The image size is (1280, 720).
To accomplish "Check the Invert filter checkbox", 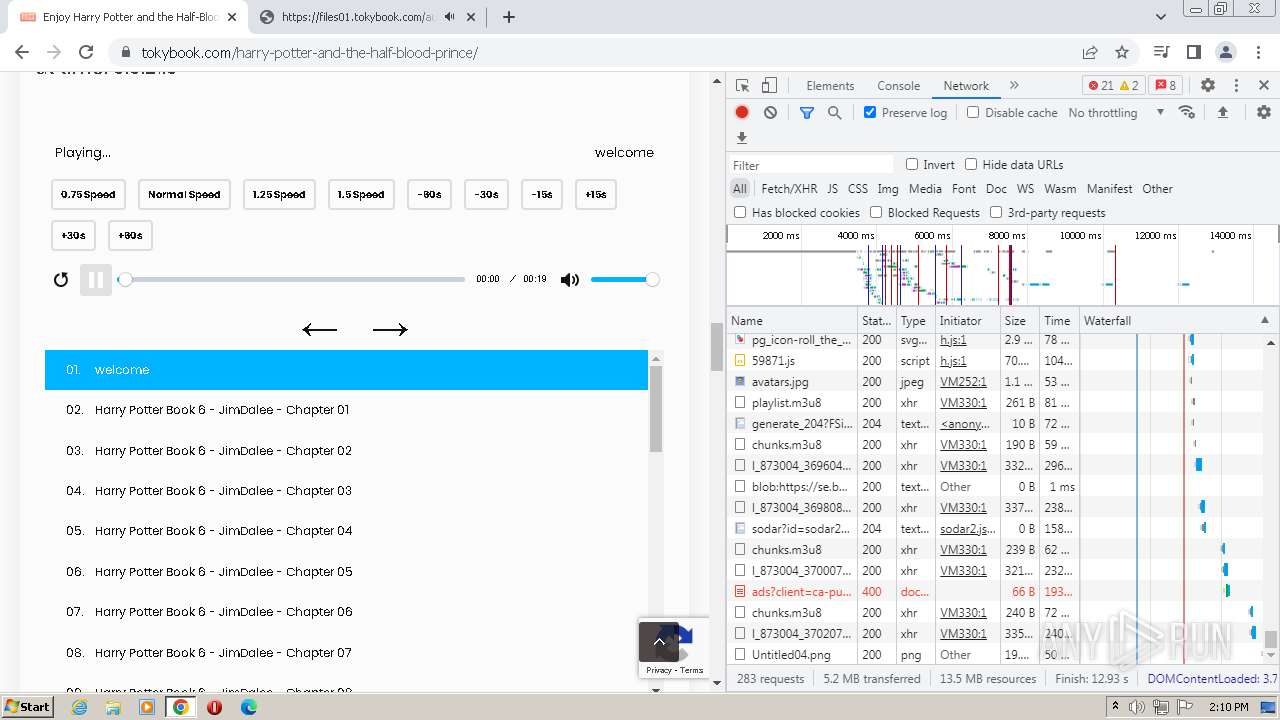I will [x=912, y=164].
